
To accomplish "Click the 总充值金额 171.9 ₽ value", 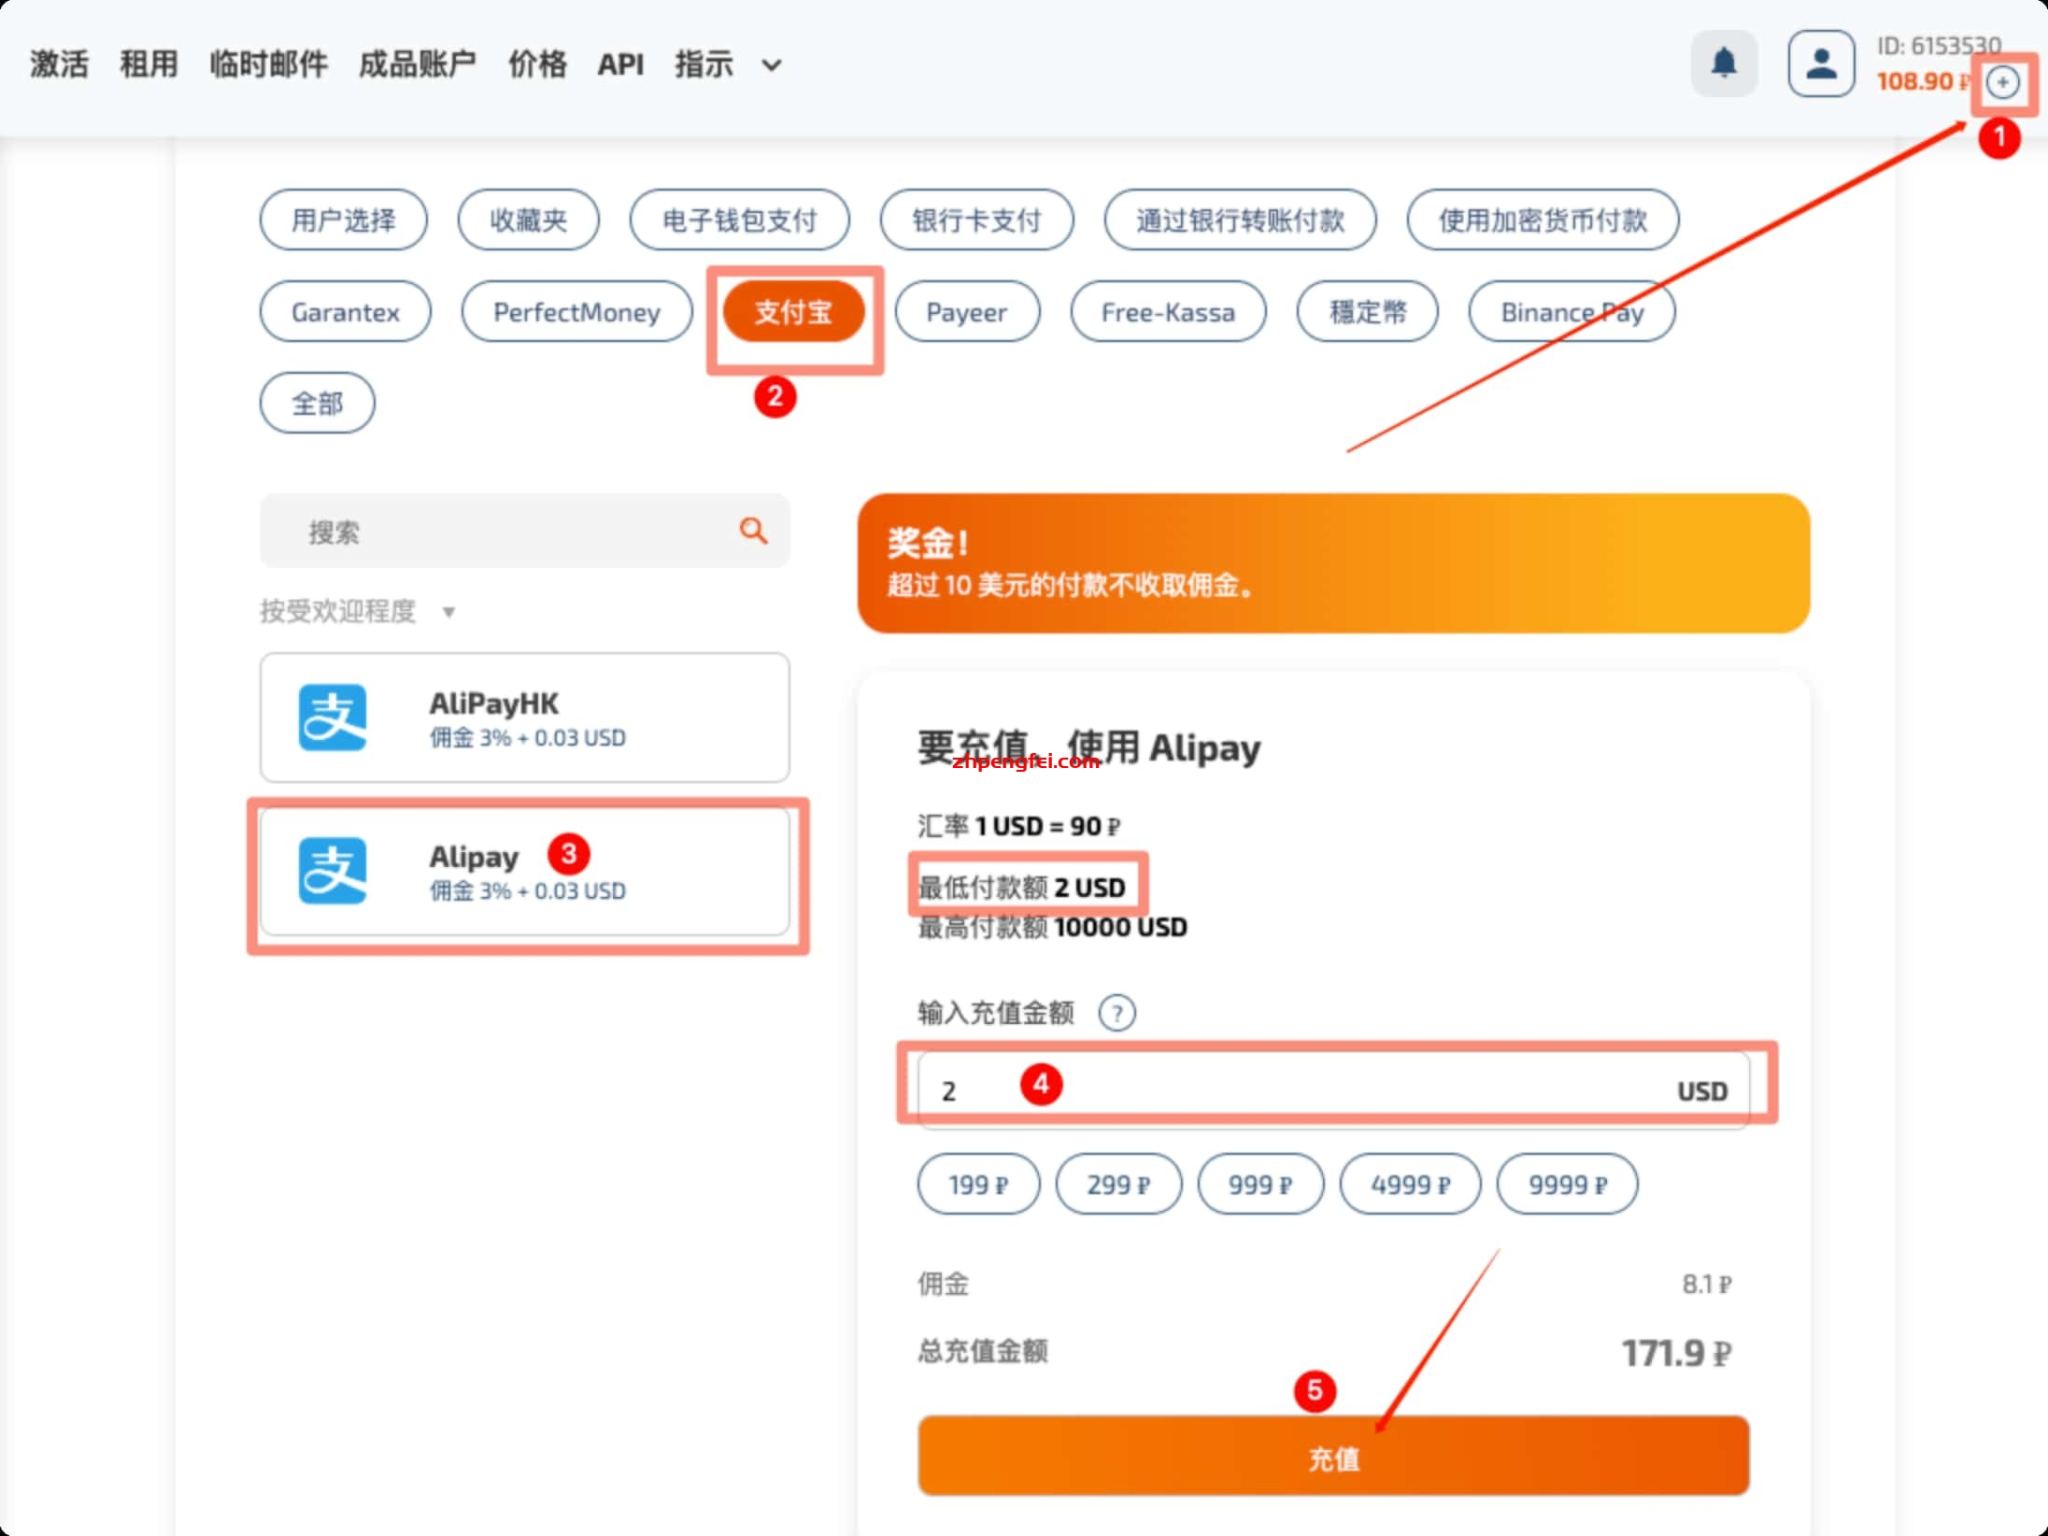I will (1676, 1353).
